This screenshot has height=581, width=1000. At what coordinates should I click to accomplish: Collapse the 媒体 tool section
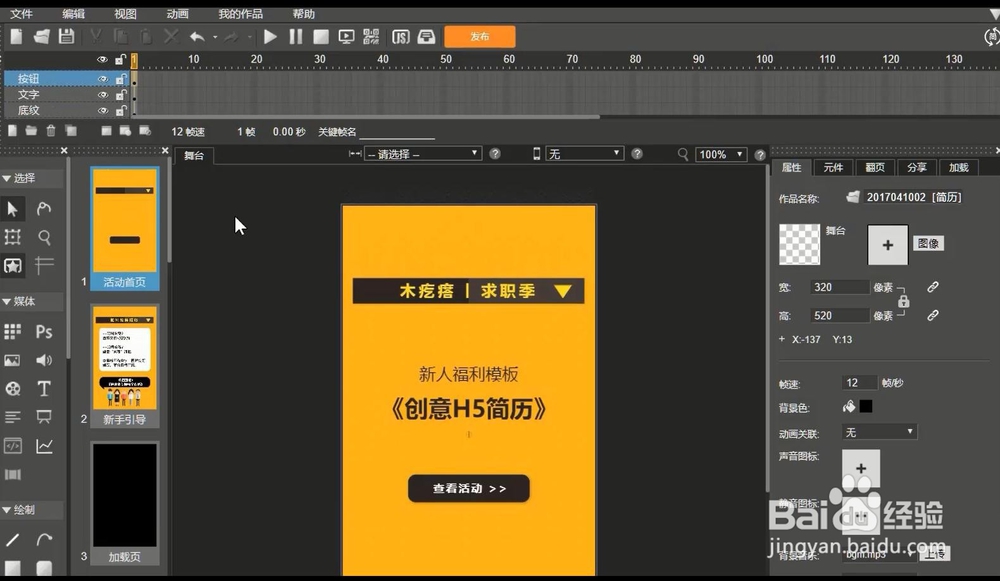tap(6, 302)
